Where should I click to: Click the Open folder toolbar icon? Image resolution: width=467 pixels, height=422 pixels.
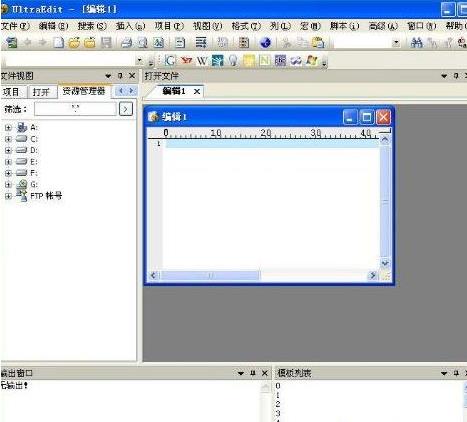pyautogui.click(x=74, y=42)
